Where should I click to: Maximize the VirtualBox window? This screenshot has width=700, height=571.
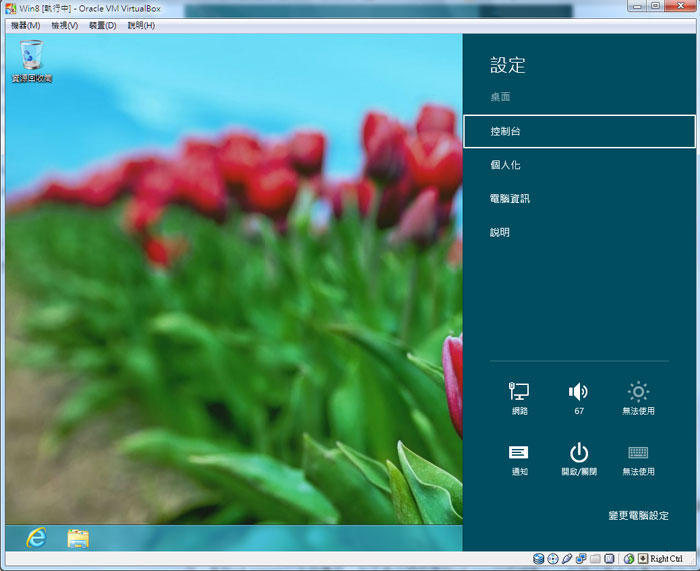point(655,6)
